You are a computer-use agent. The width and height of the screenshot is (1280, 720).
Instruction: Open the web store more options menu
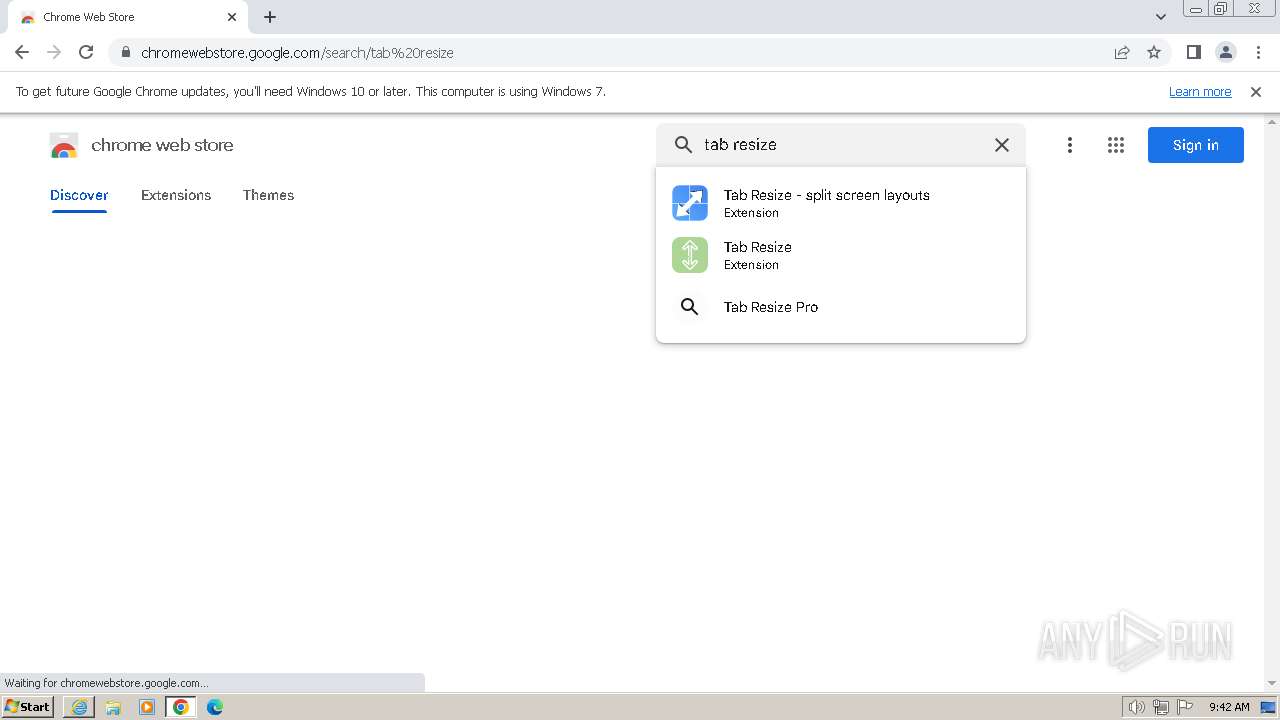click(x=1070, y=145)
